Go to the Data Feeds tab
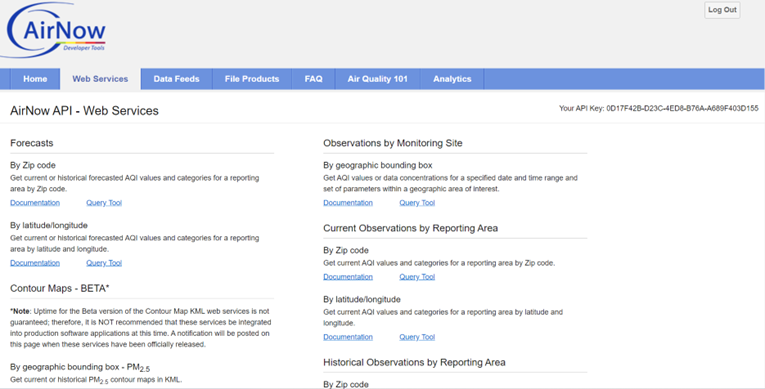The image size is (765, 389). click(176, 79)
